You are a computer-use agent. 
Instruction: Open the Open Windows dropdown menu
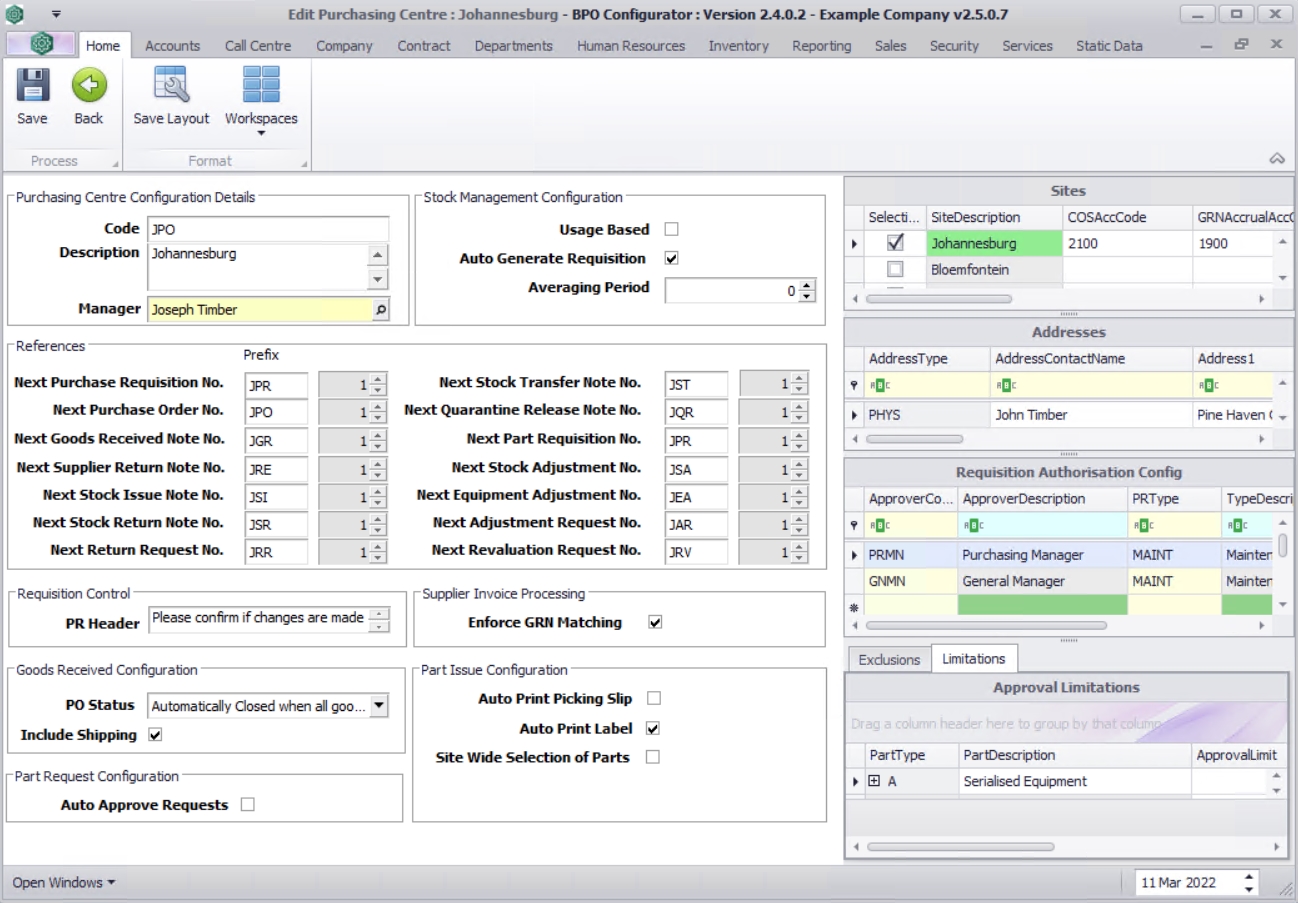(x=63, y=882)
